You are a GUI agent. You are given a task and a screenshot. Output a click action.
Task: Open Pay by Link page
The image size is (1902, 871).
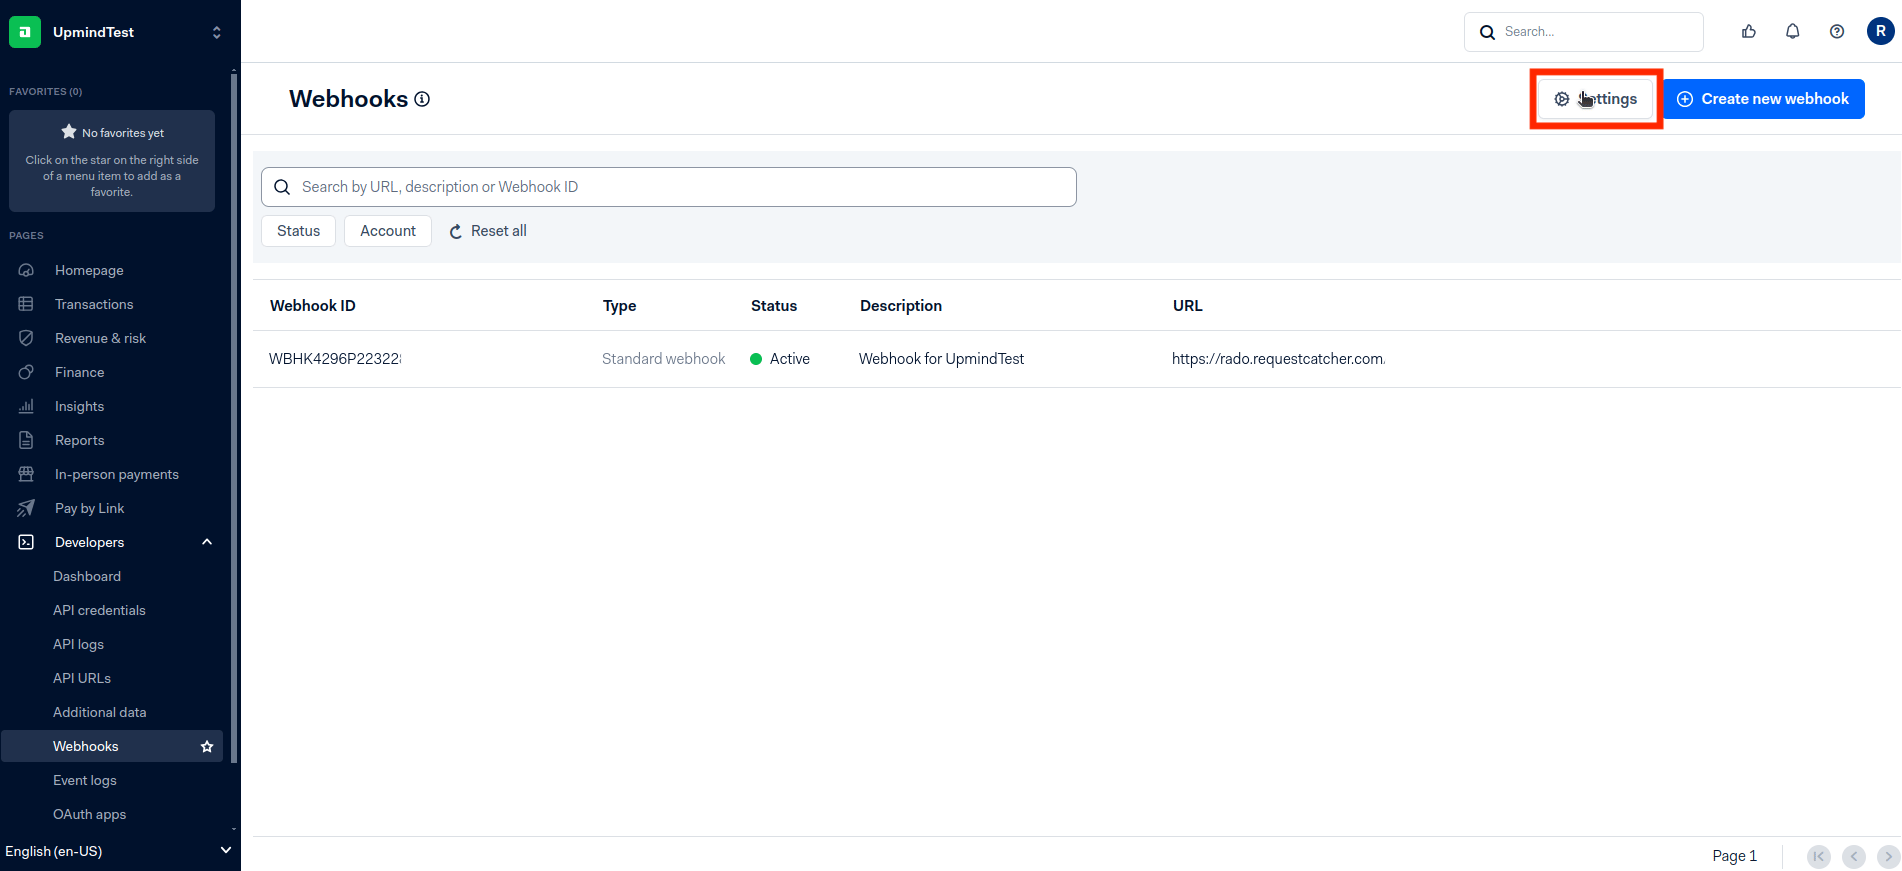pyautogui.click(x=89, y=508)
